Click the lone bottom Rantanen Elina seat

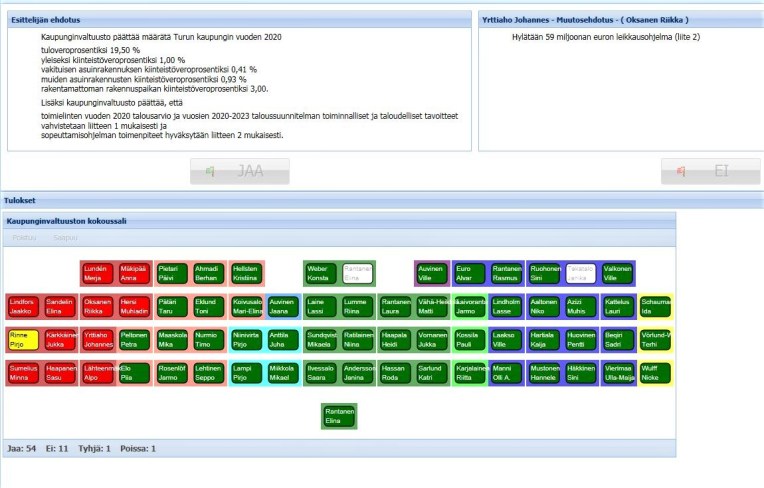(x=338, y=416)
